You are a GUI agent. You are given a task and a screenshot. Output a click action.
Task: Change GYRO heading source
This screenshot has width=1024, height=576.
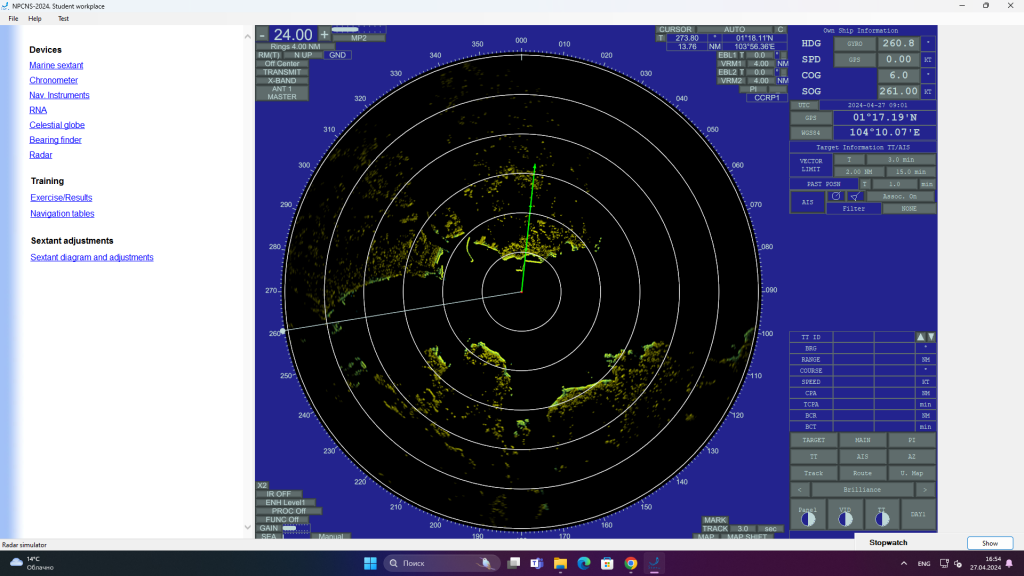click(x=854, y=43)
